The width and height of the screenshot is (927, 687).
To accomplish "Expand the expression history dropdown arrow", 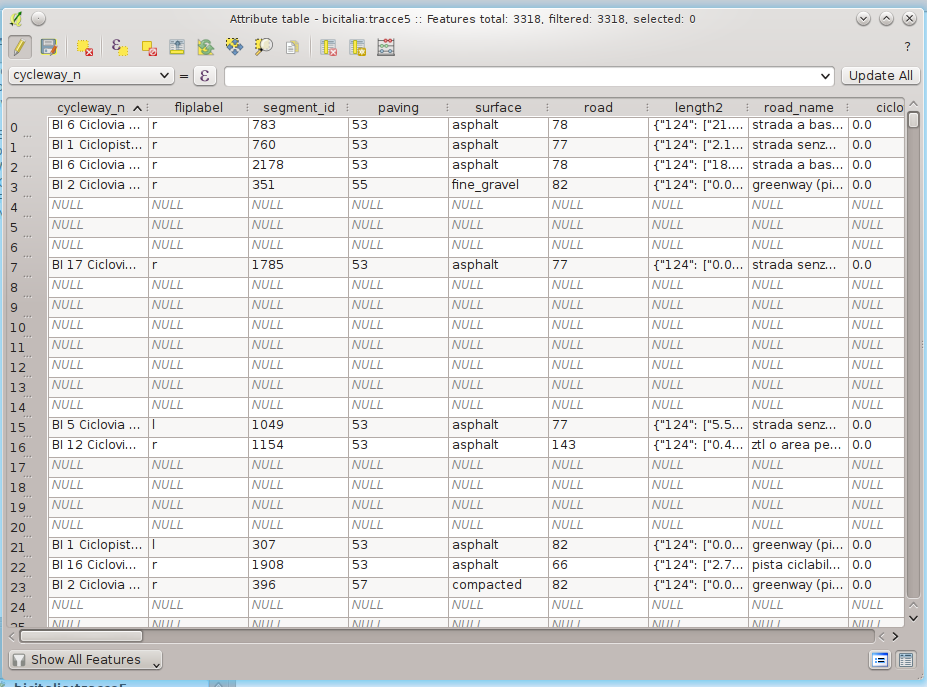I will (x=825, y=76).
